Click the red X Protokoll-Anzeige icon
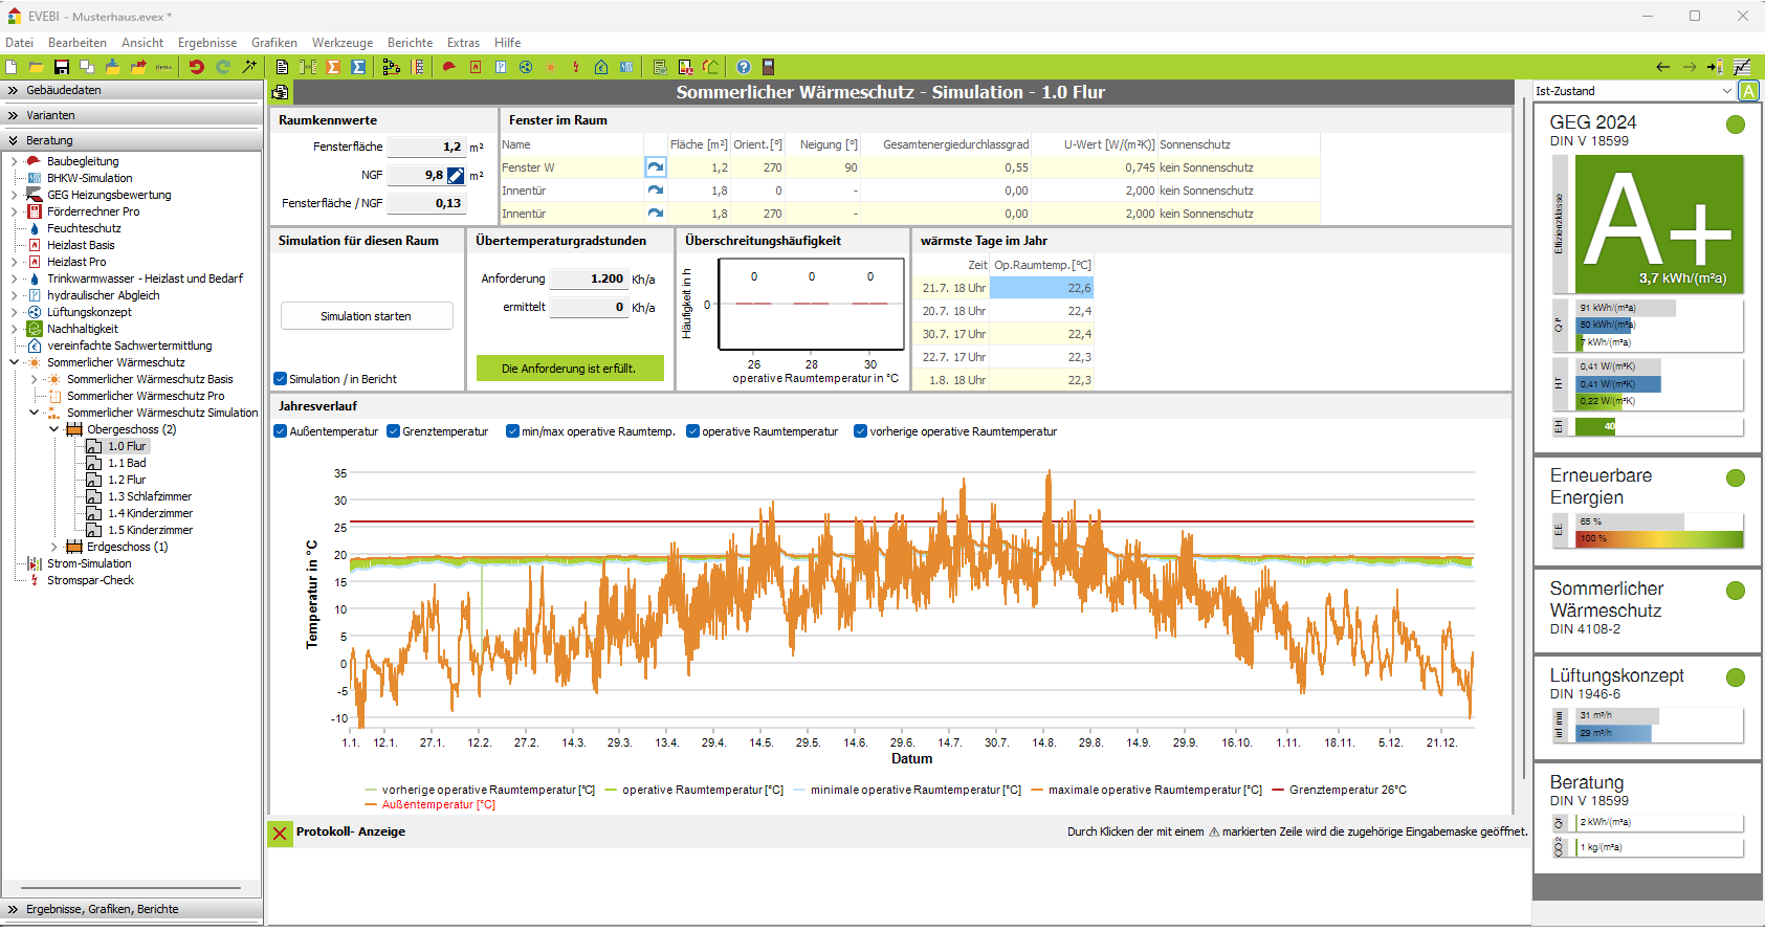 280,832
